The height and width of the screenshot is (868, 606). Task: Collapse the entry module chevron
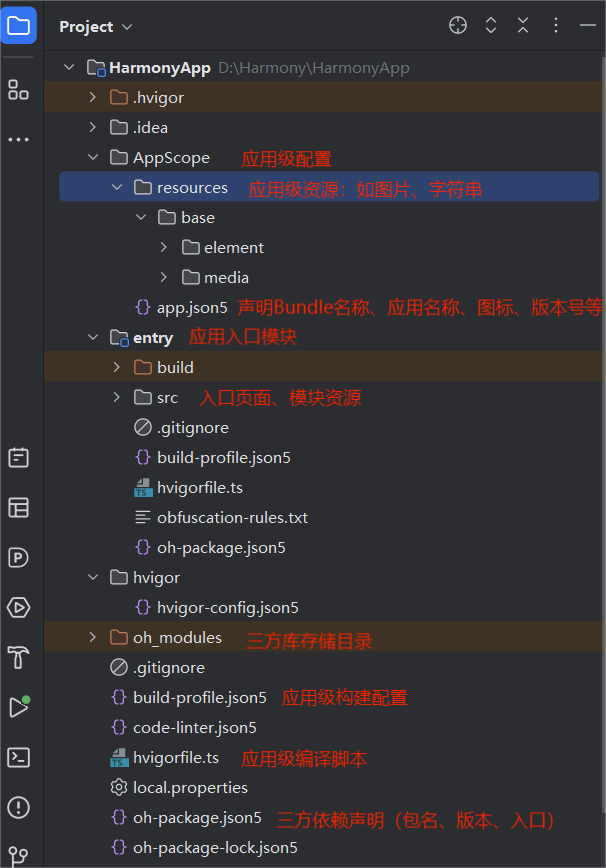click(93, 337)
